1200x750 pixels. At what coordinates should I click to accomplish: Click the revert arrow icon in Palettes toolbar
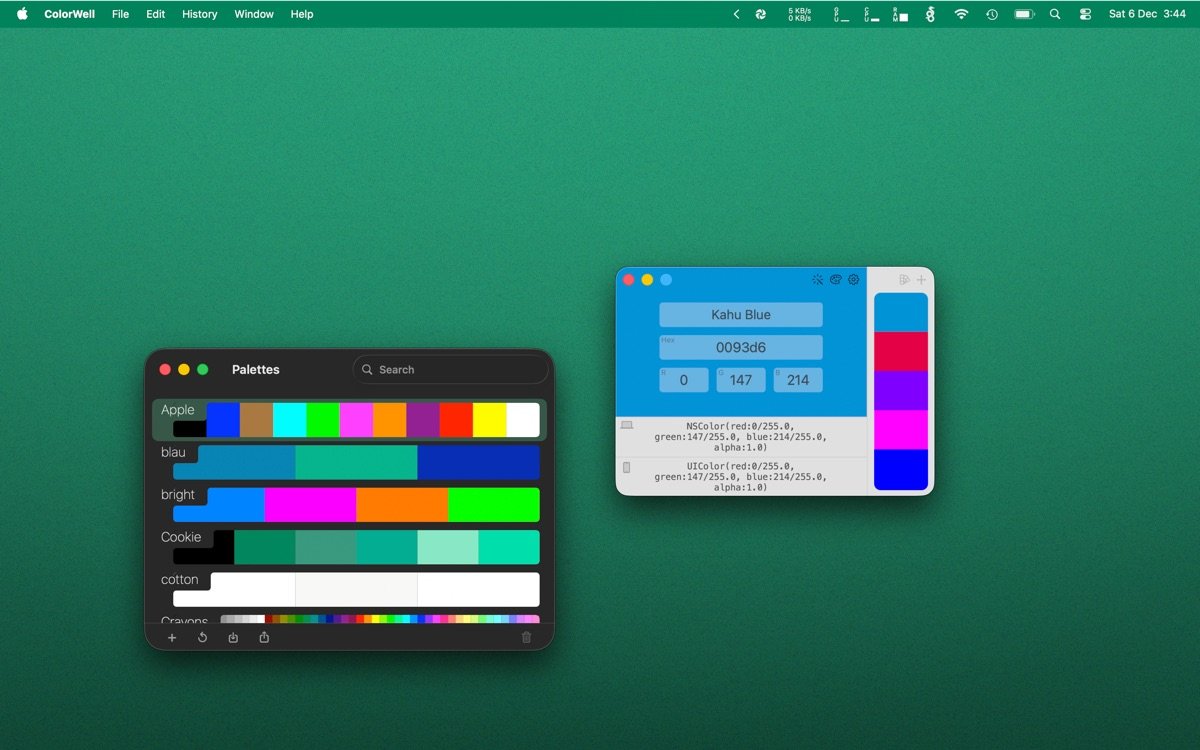pos(202,637)
